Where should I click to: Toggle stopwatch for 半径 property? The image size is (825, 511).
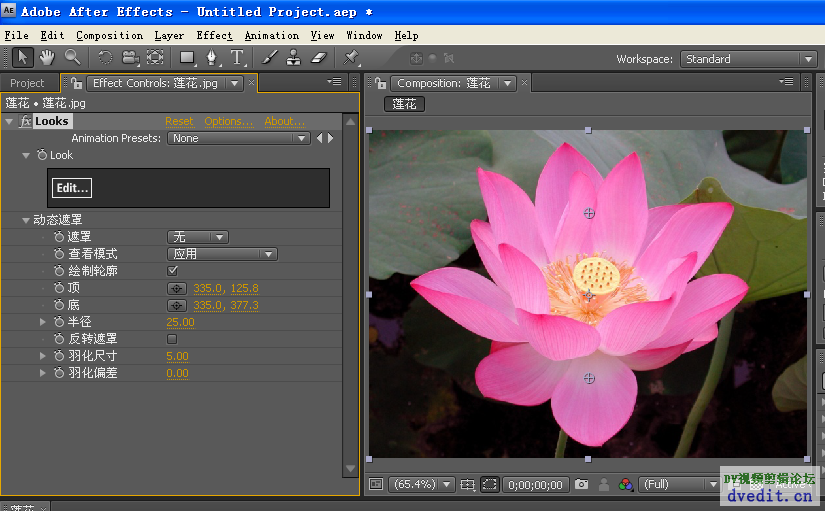pyautogui.click(x=59, y=322)
